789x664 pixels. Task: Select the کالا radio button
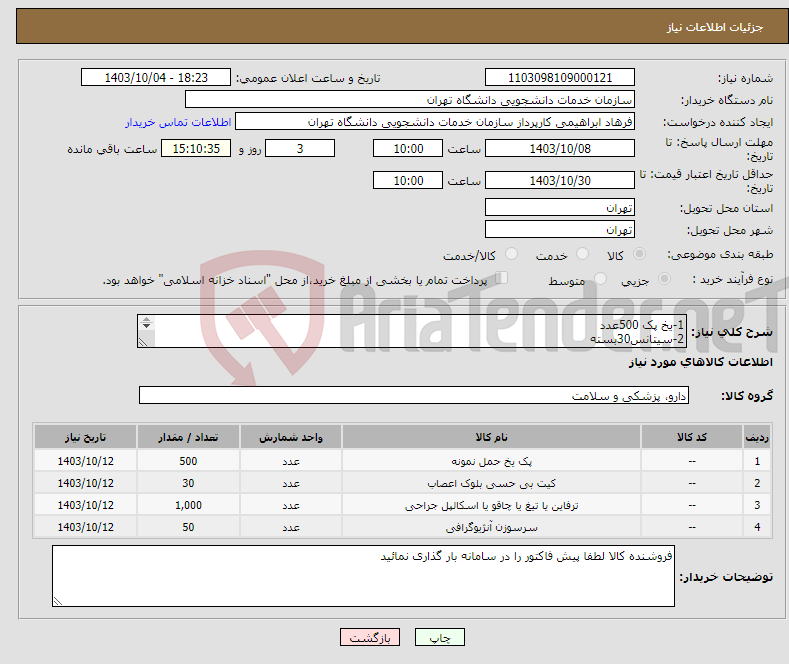click(x=639, y=254)
